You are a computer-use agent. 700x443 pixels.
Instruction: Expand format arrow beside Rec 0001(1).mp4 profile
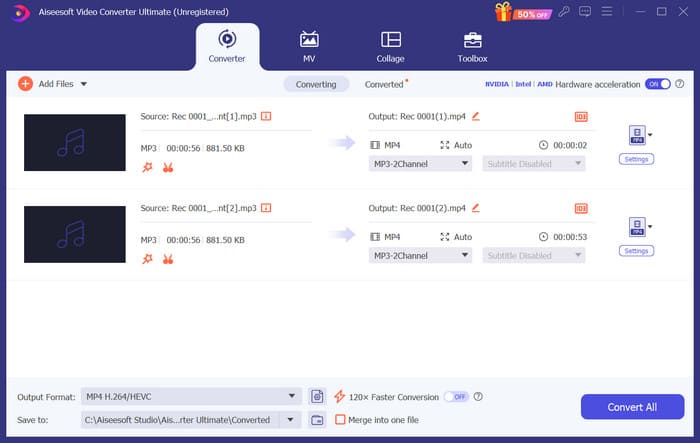650,135
